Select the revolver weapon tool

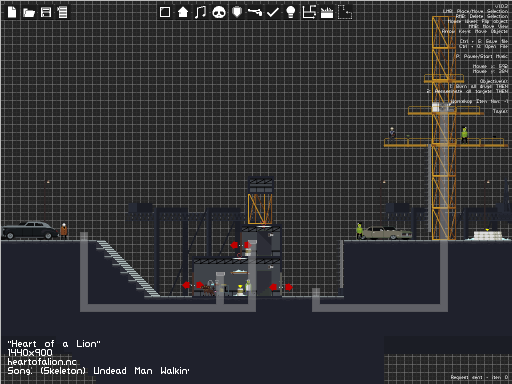pos(255,12)
